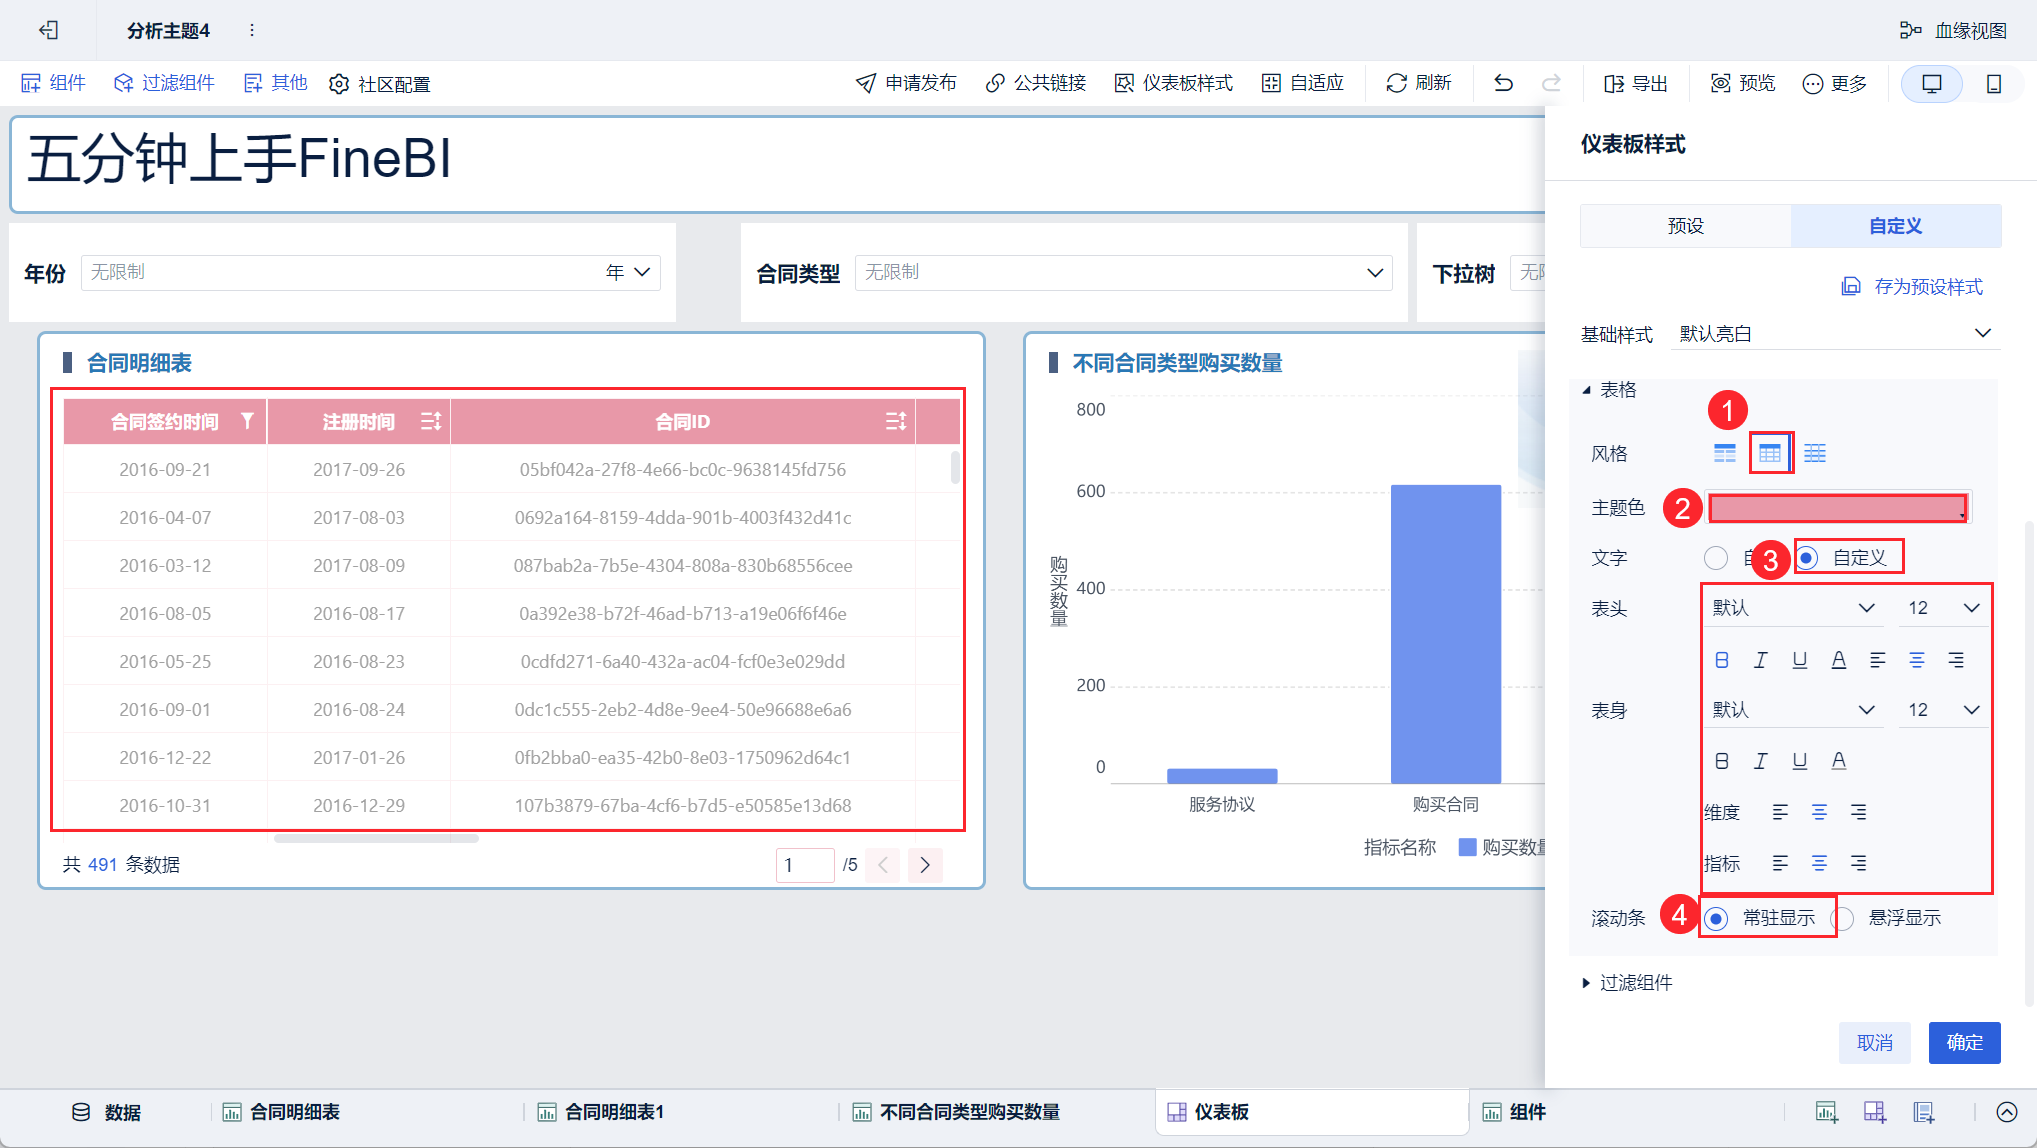
Task: Open the 过滤组件 toolbar menu
Action: click(x=164, y=83)
